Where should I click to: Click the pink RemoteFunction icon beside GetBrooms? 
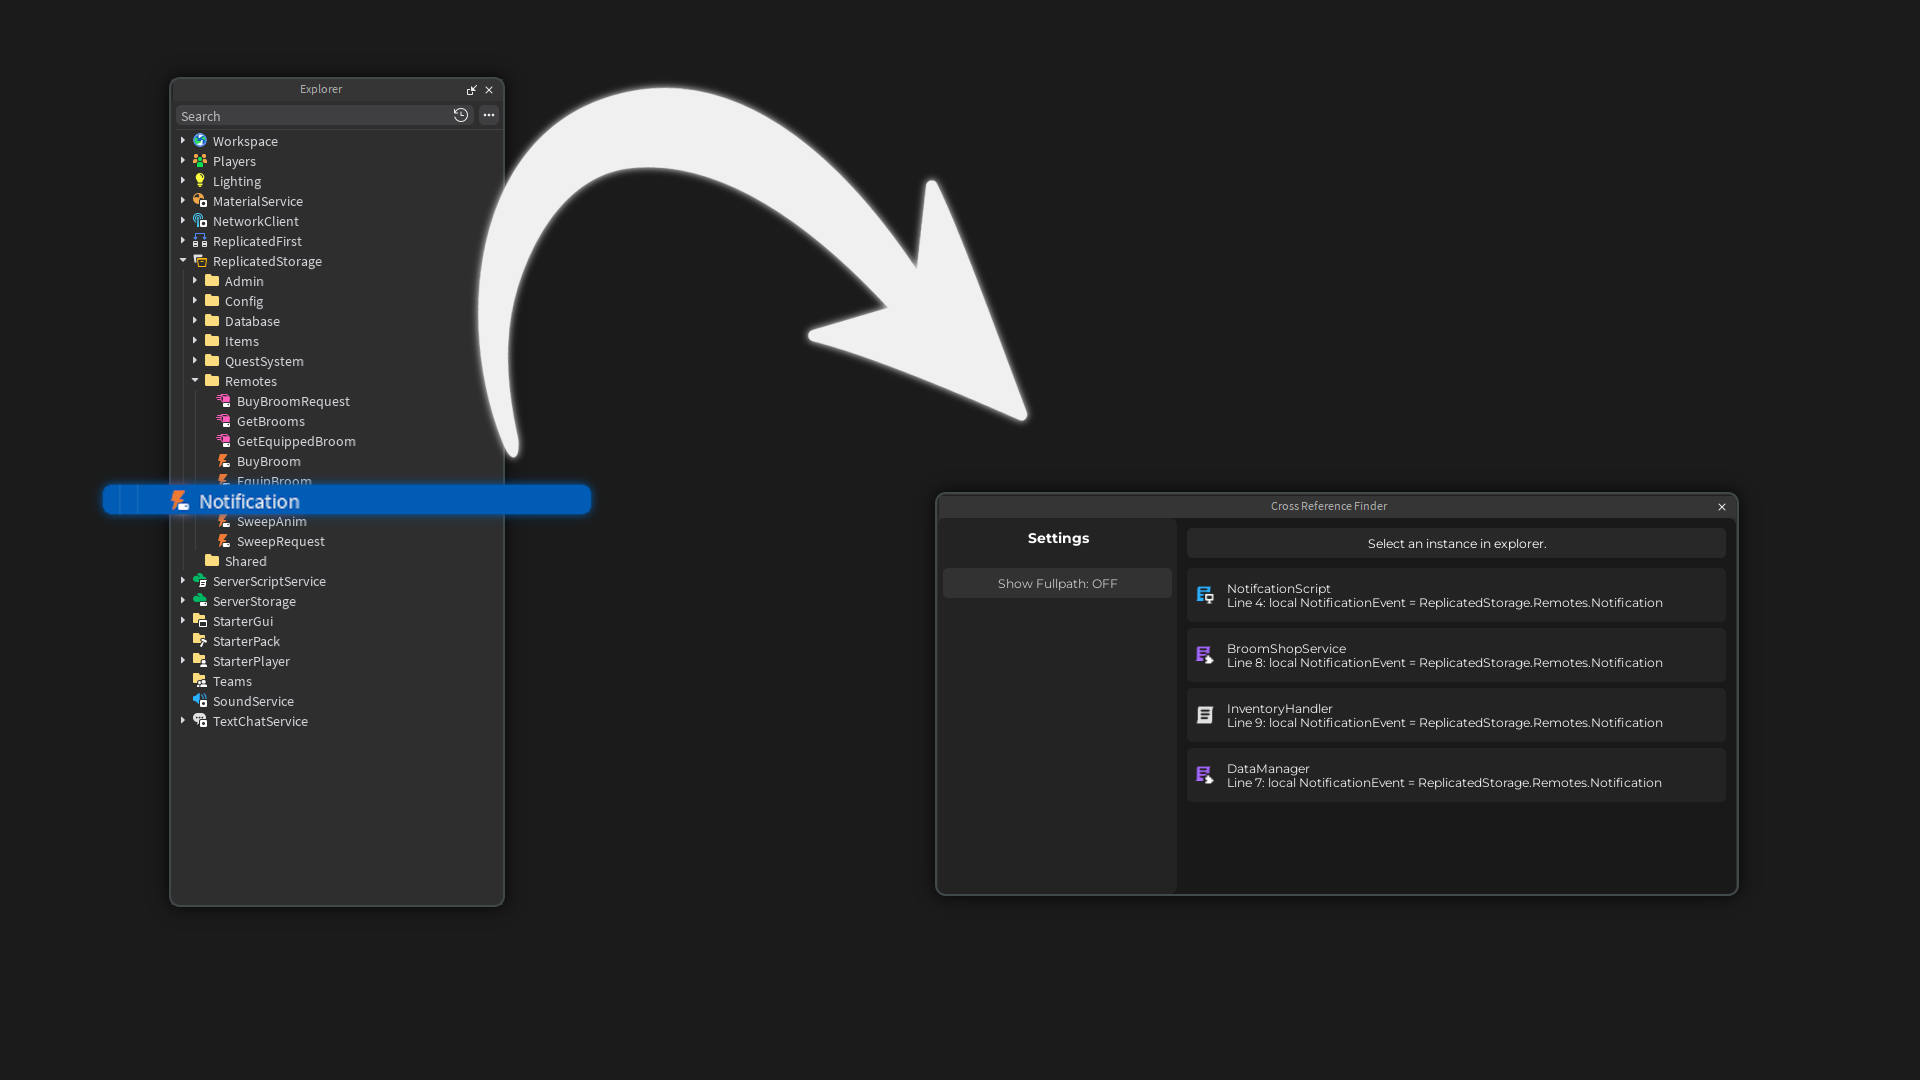pos(223,421)
